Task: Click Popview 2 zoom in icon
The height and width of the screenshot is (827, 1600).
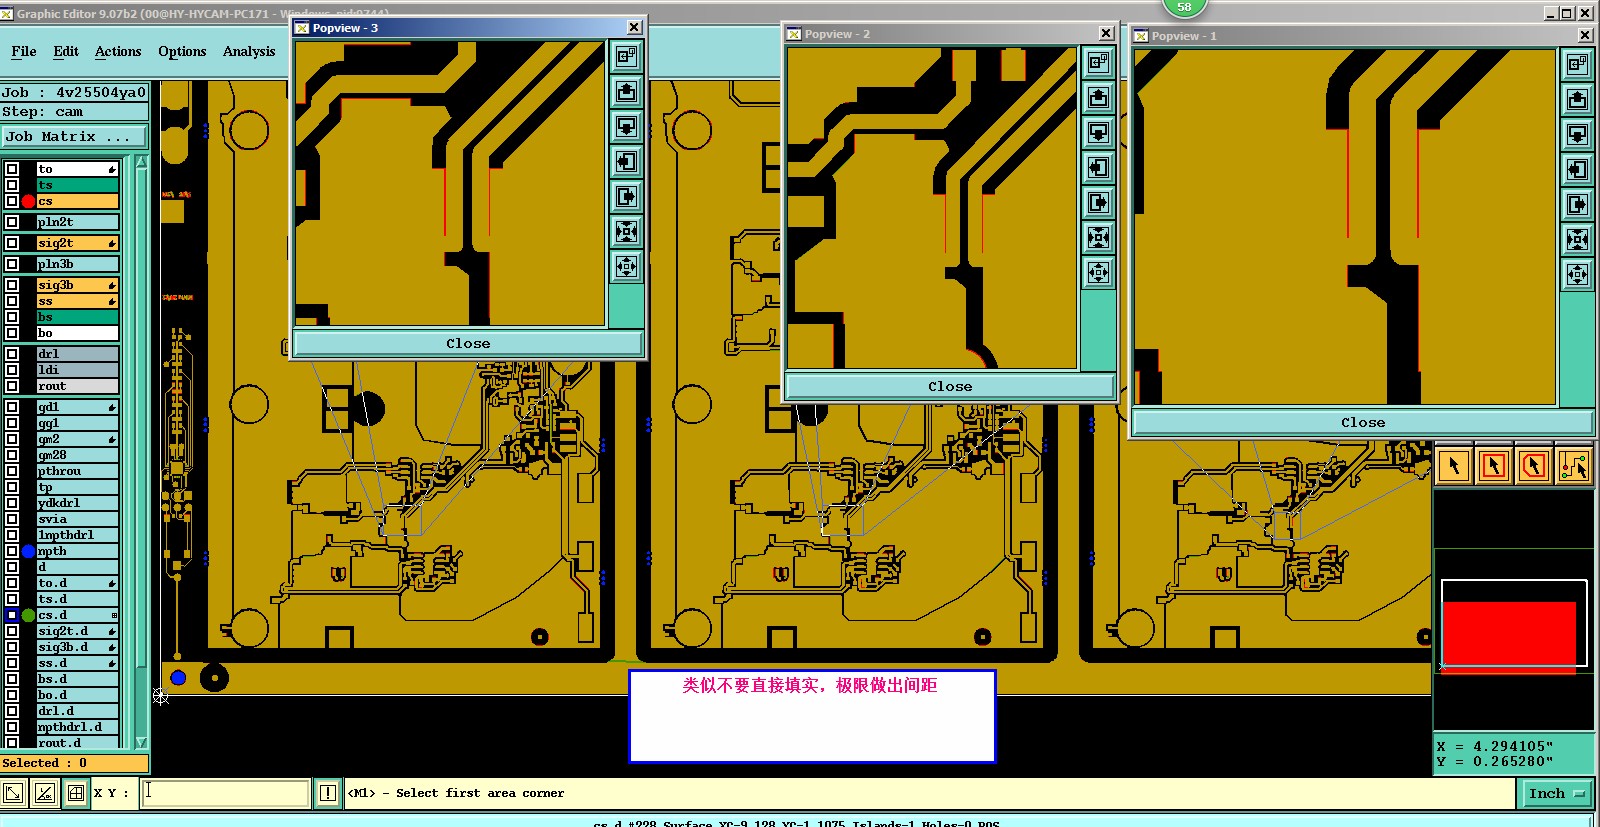Action: [x=1098, y=238]
